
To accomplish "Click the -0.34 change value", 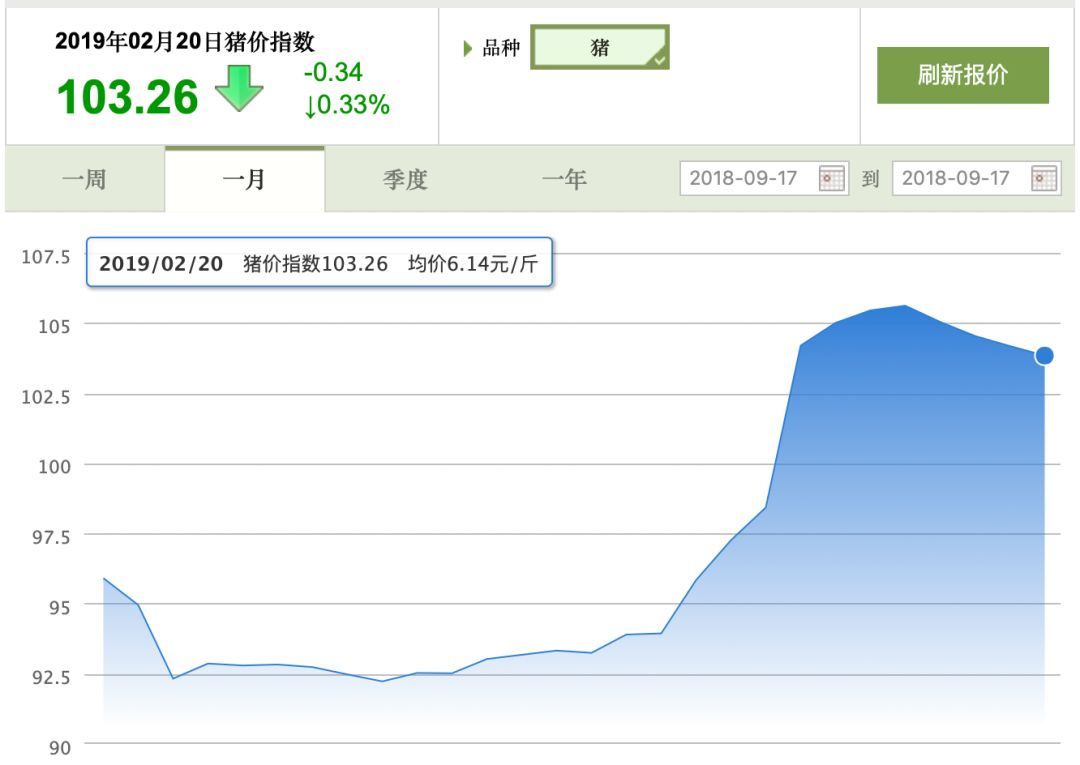I will coord(333,72).
